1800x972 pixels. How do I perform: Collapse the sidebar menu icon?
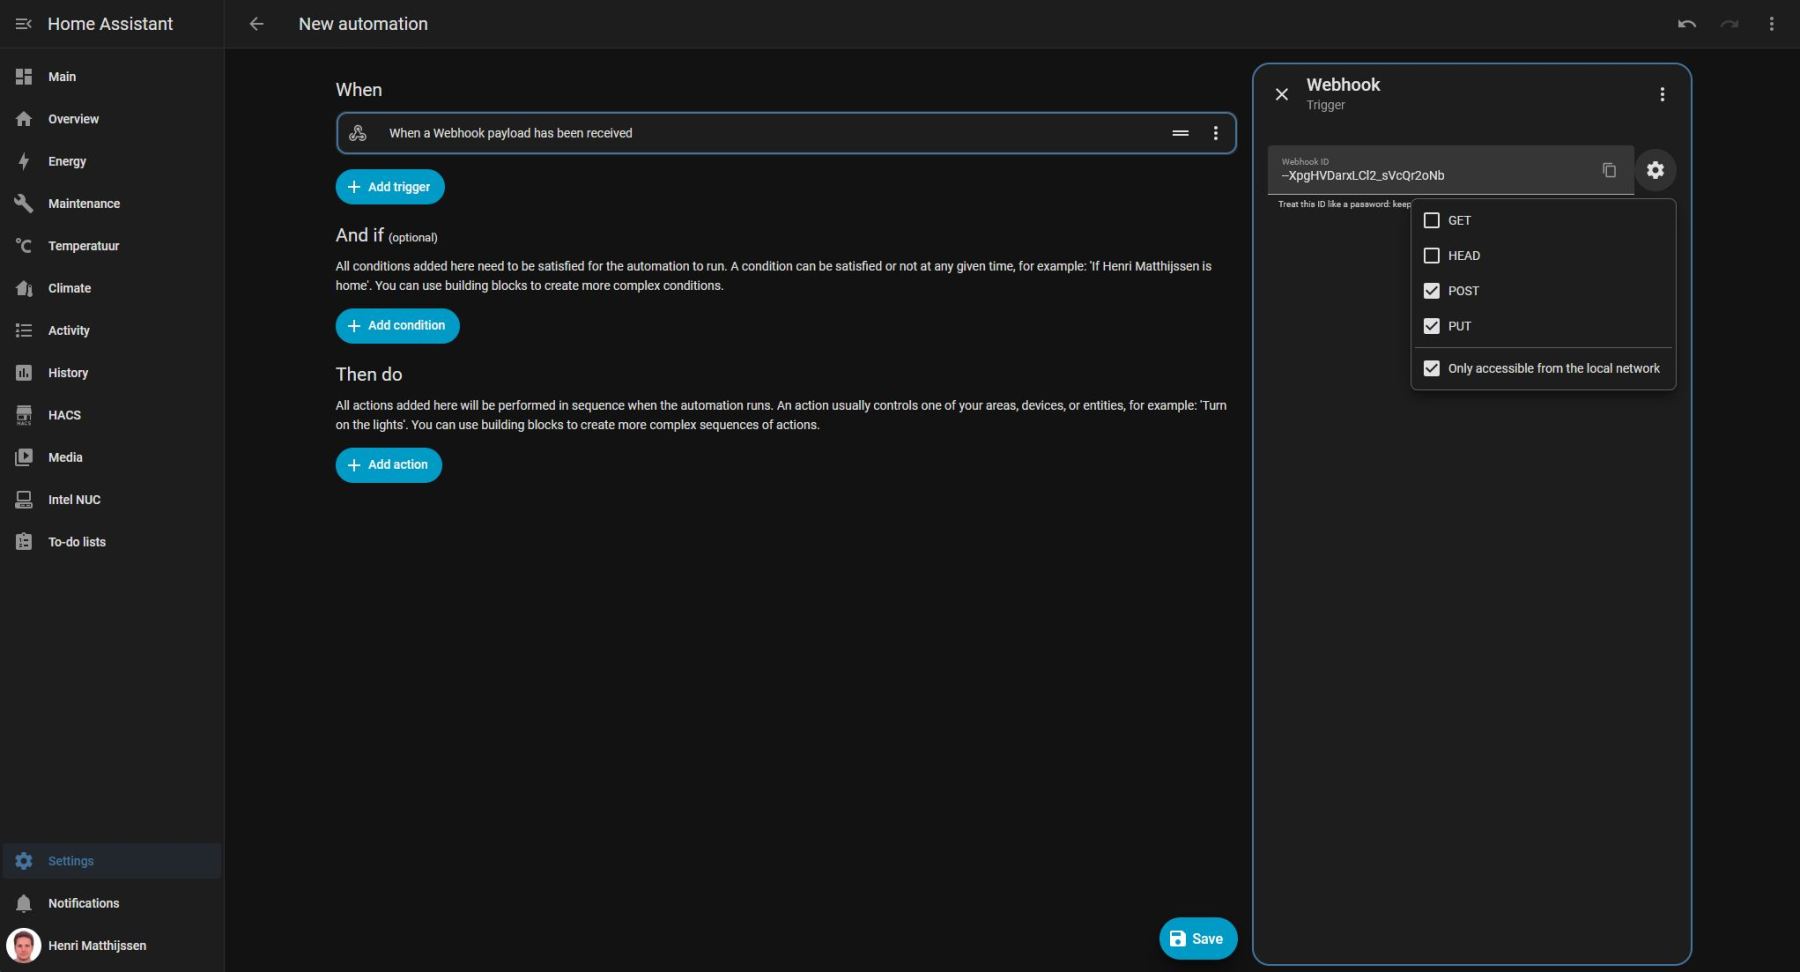click(24, 24)
